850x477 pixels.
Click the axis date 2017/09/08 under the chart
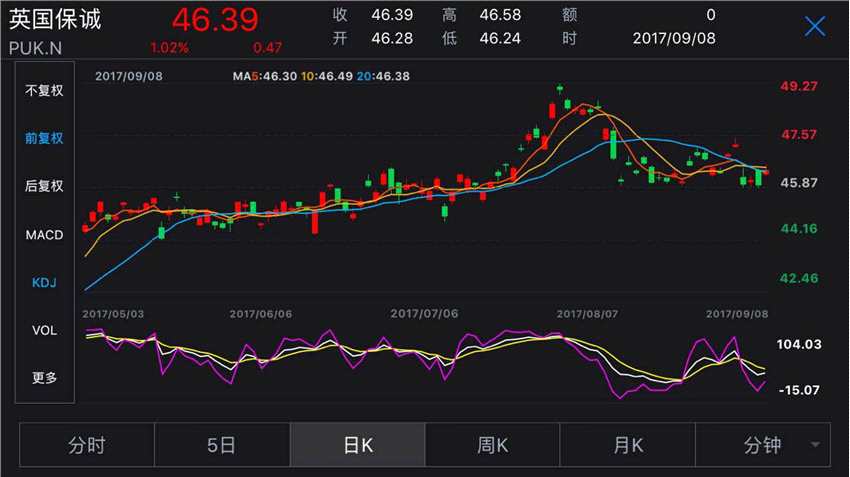click(x=737, y=314)
